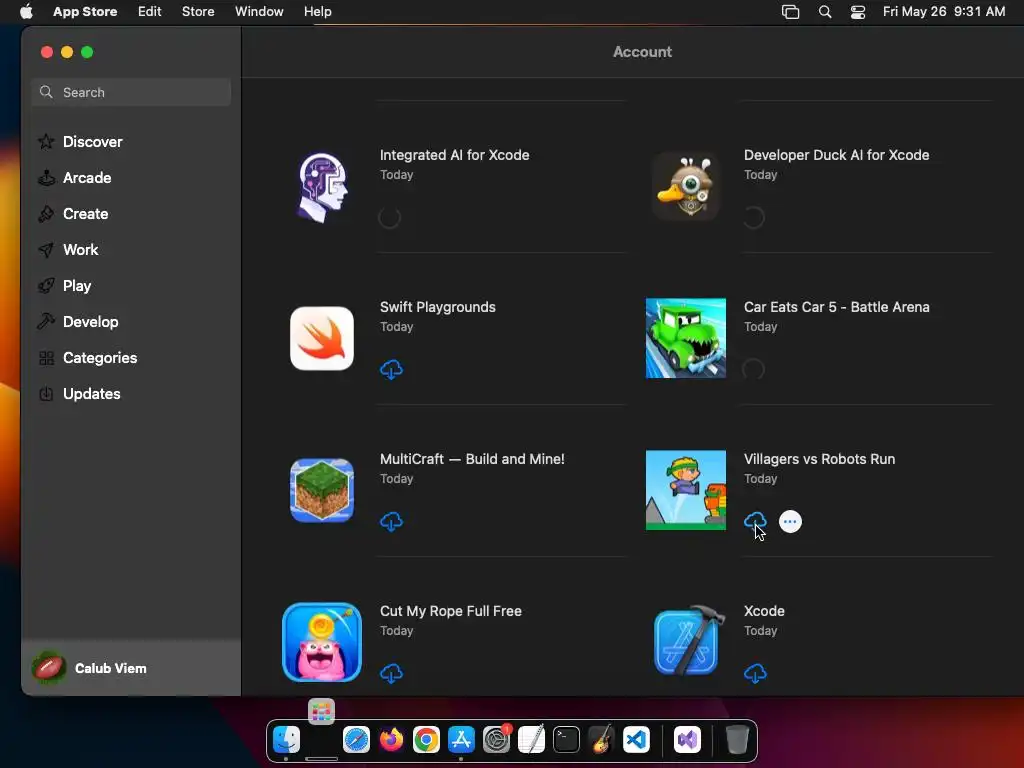Download Xcode with the cloud icon
1024x768 pixels.
755,673
